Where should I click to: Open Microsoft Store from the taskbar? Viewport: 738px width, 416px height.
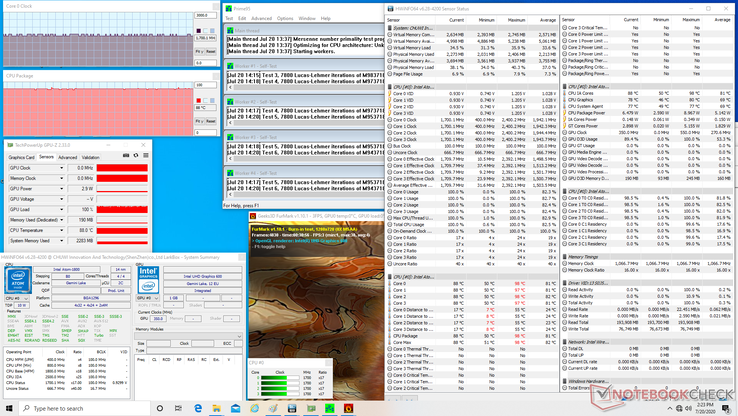click(236, 408)
